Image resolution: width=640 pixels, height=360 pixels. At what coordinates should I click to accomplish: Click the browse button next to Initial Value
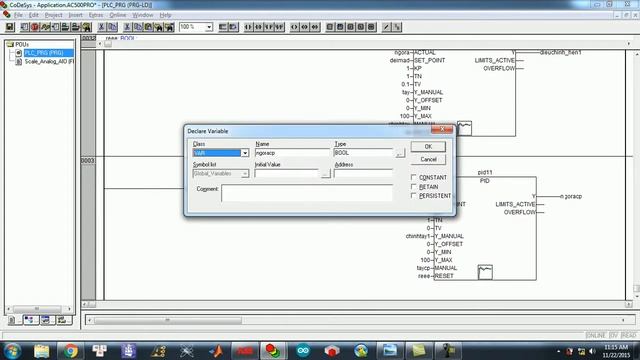click(x=326, y=174)
